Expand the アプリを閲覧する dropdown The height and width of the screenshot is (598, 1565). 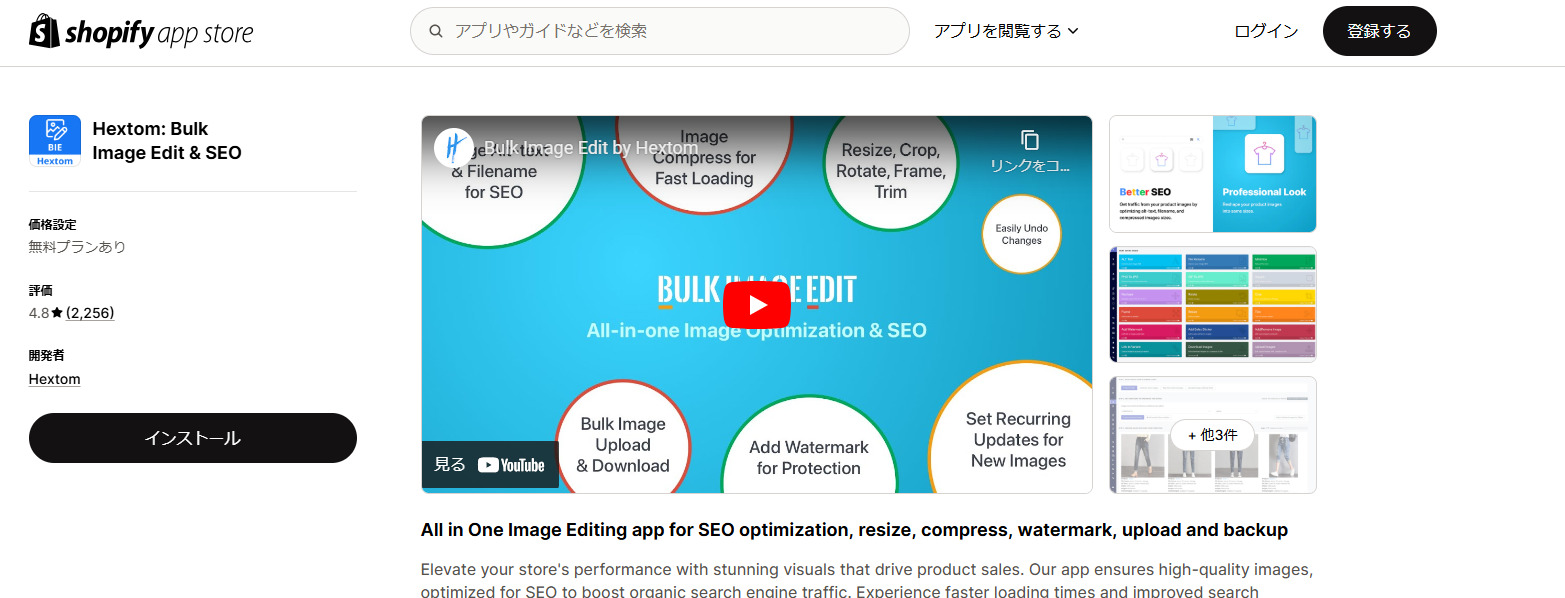1006,31
